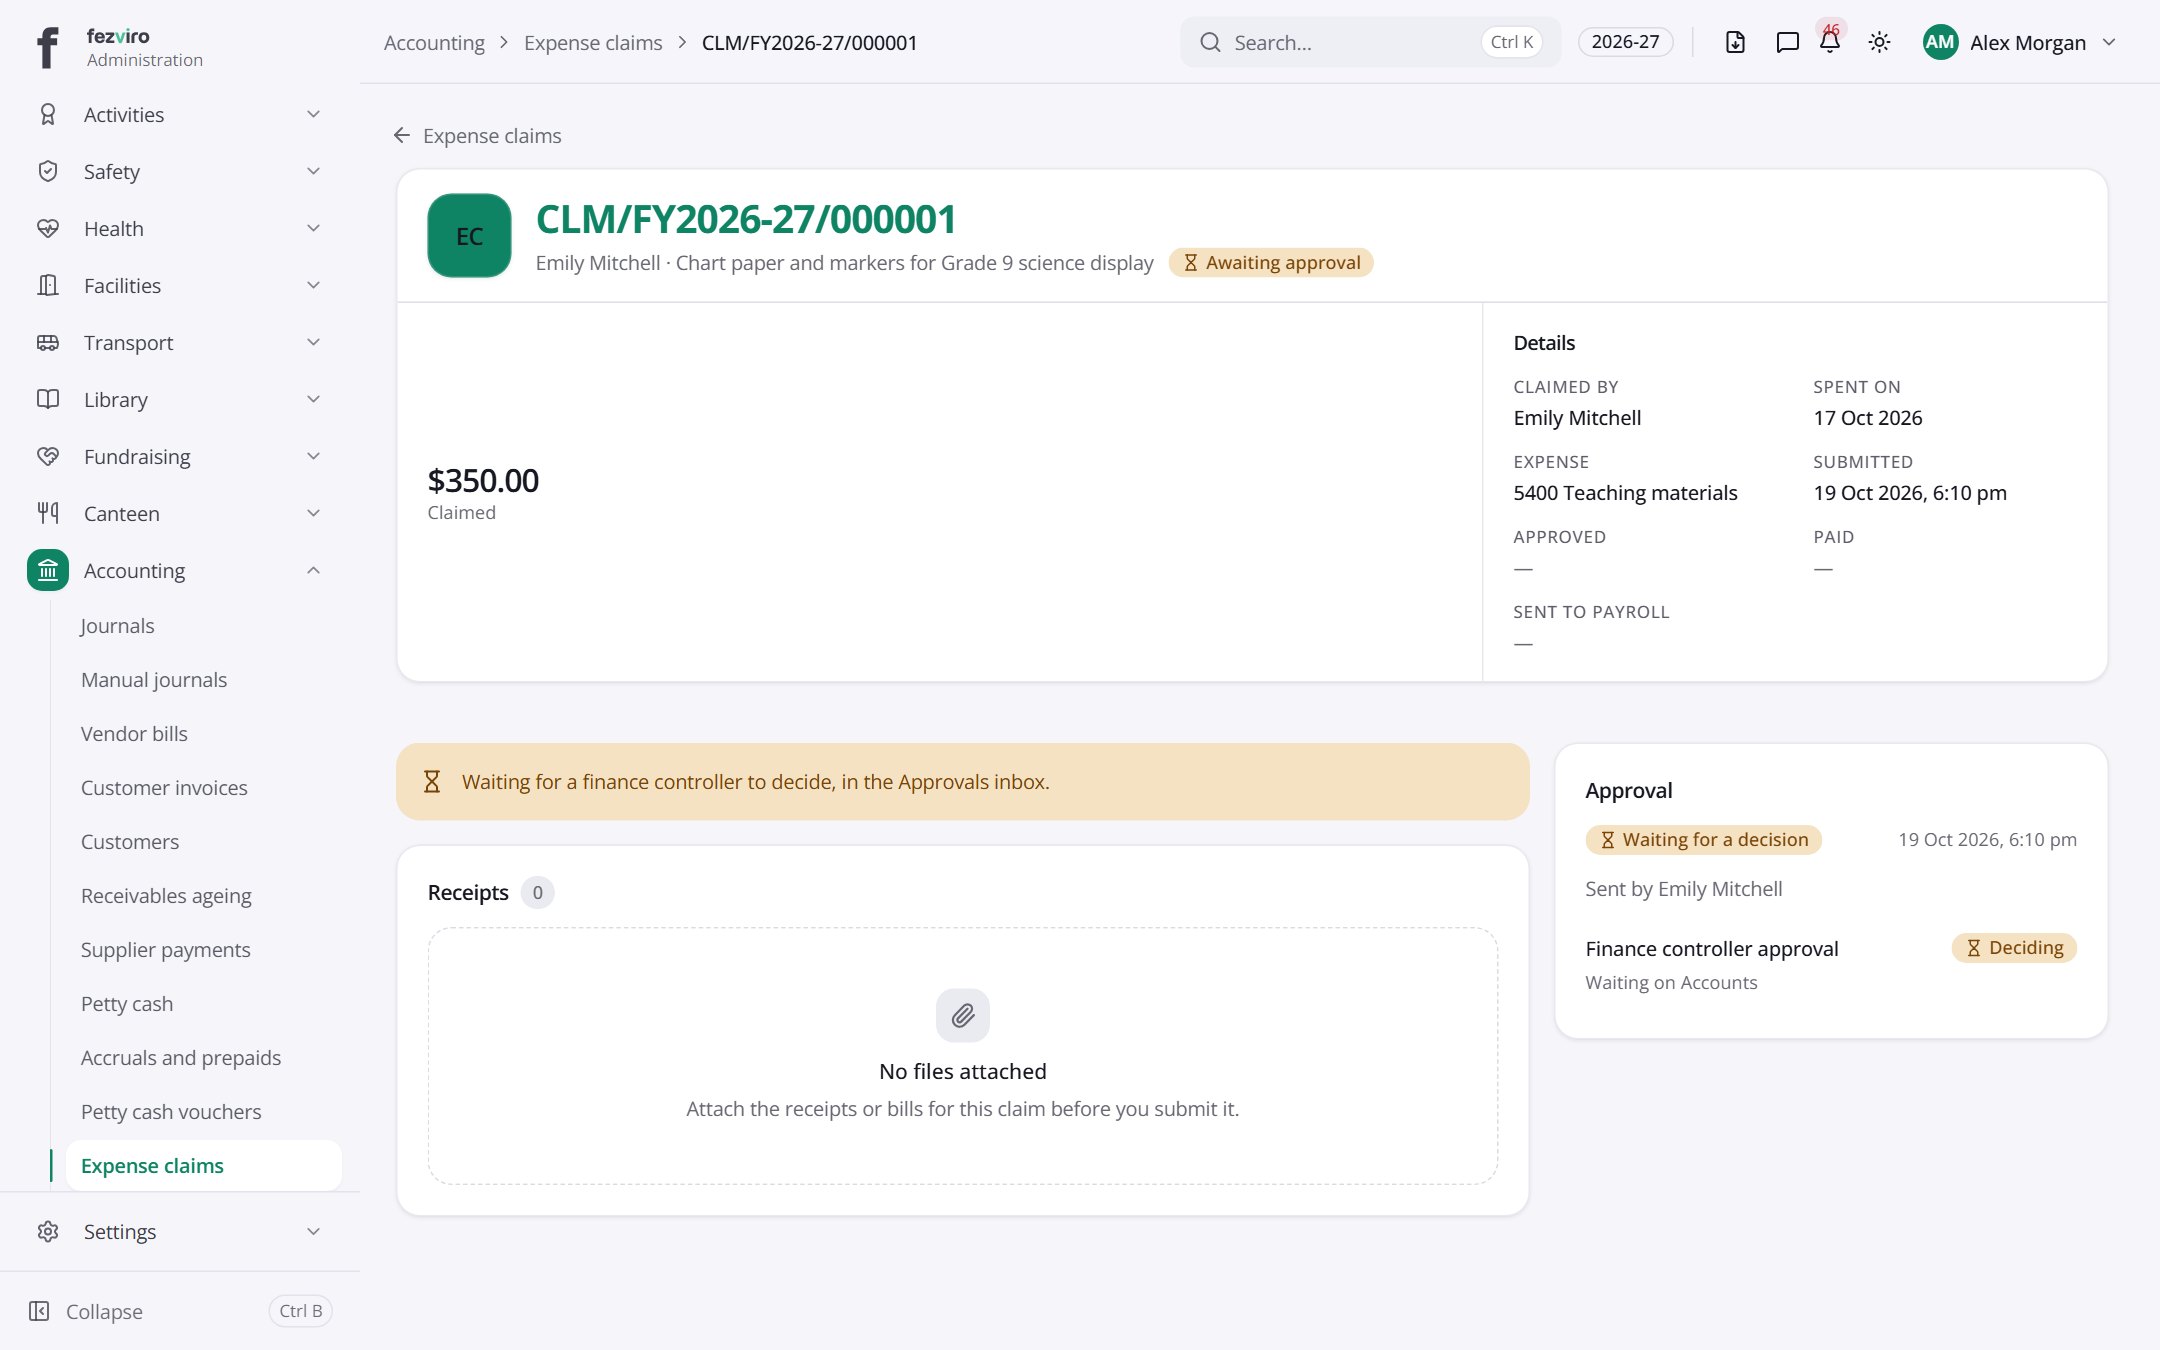The image size is (2160, 1350).
Task: Collapse the Accounting menu chevron
Action: tap(313, 570)
